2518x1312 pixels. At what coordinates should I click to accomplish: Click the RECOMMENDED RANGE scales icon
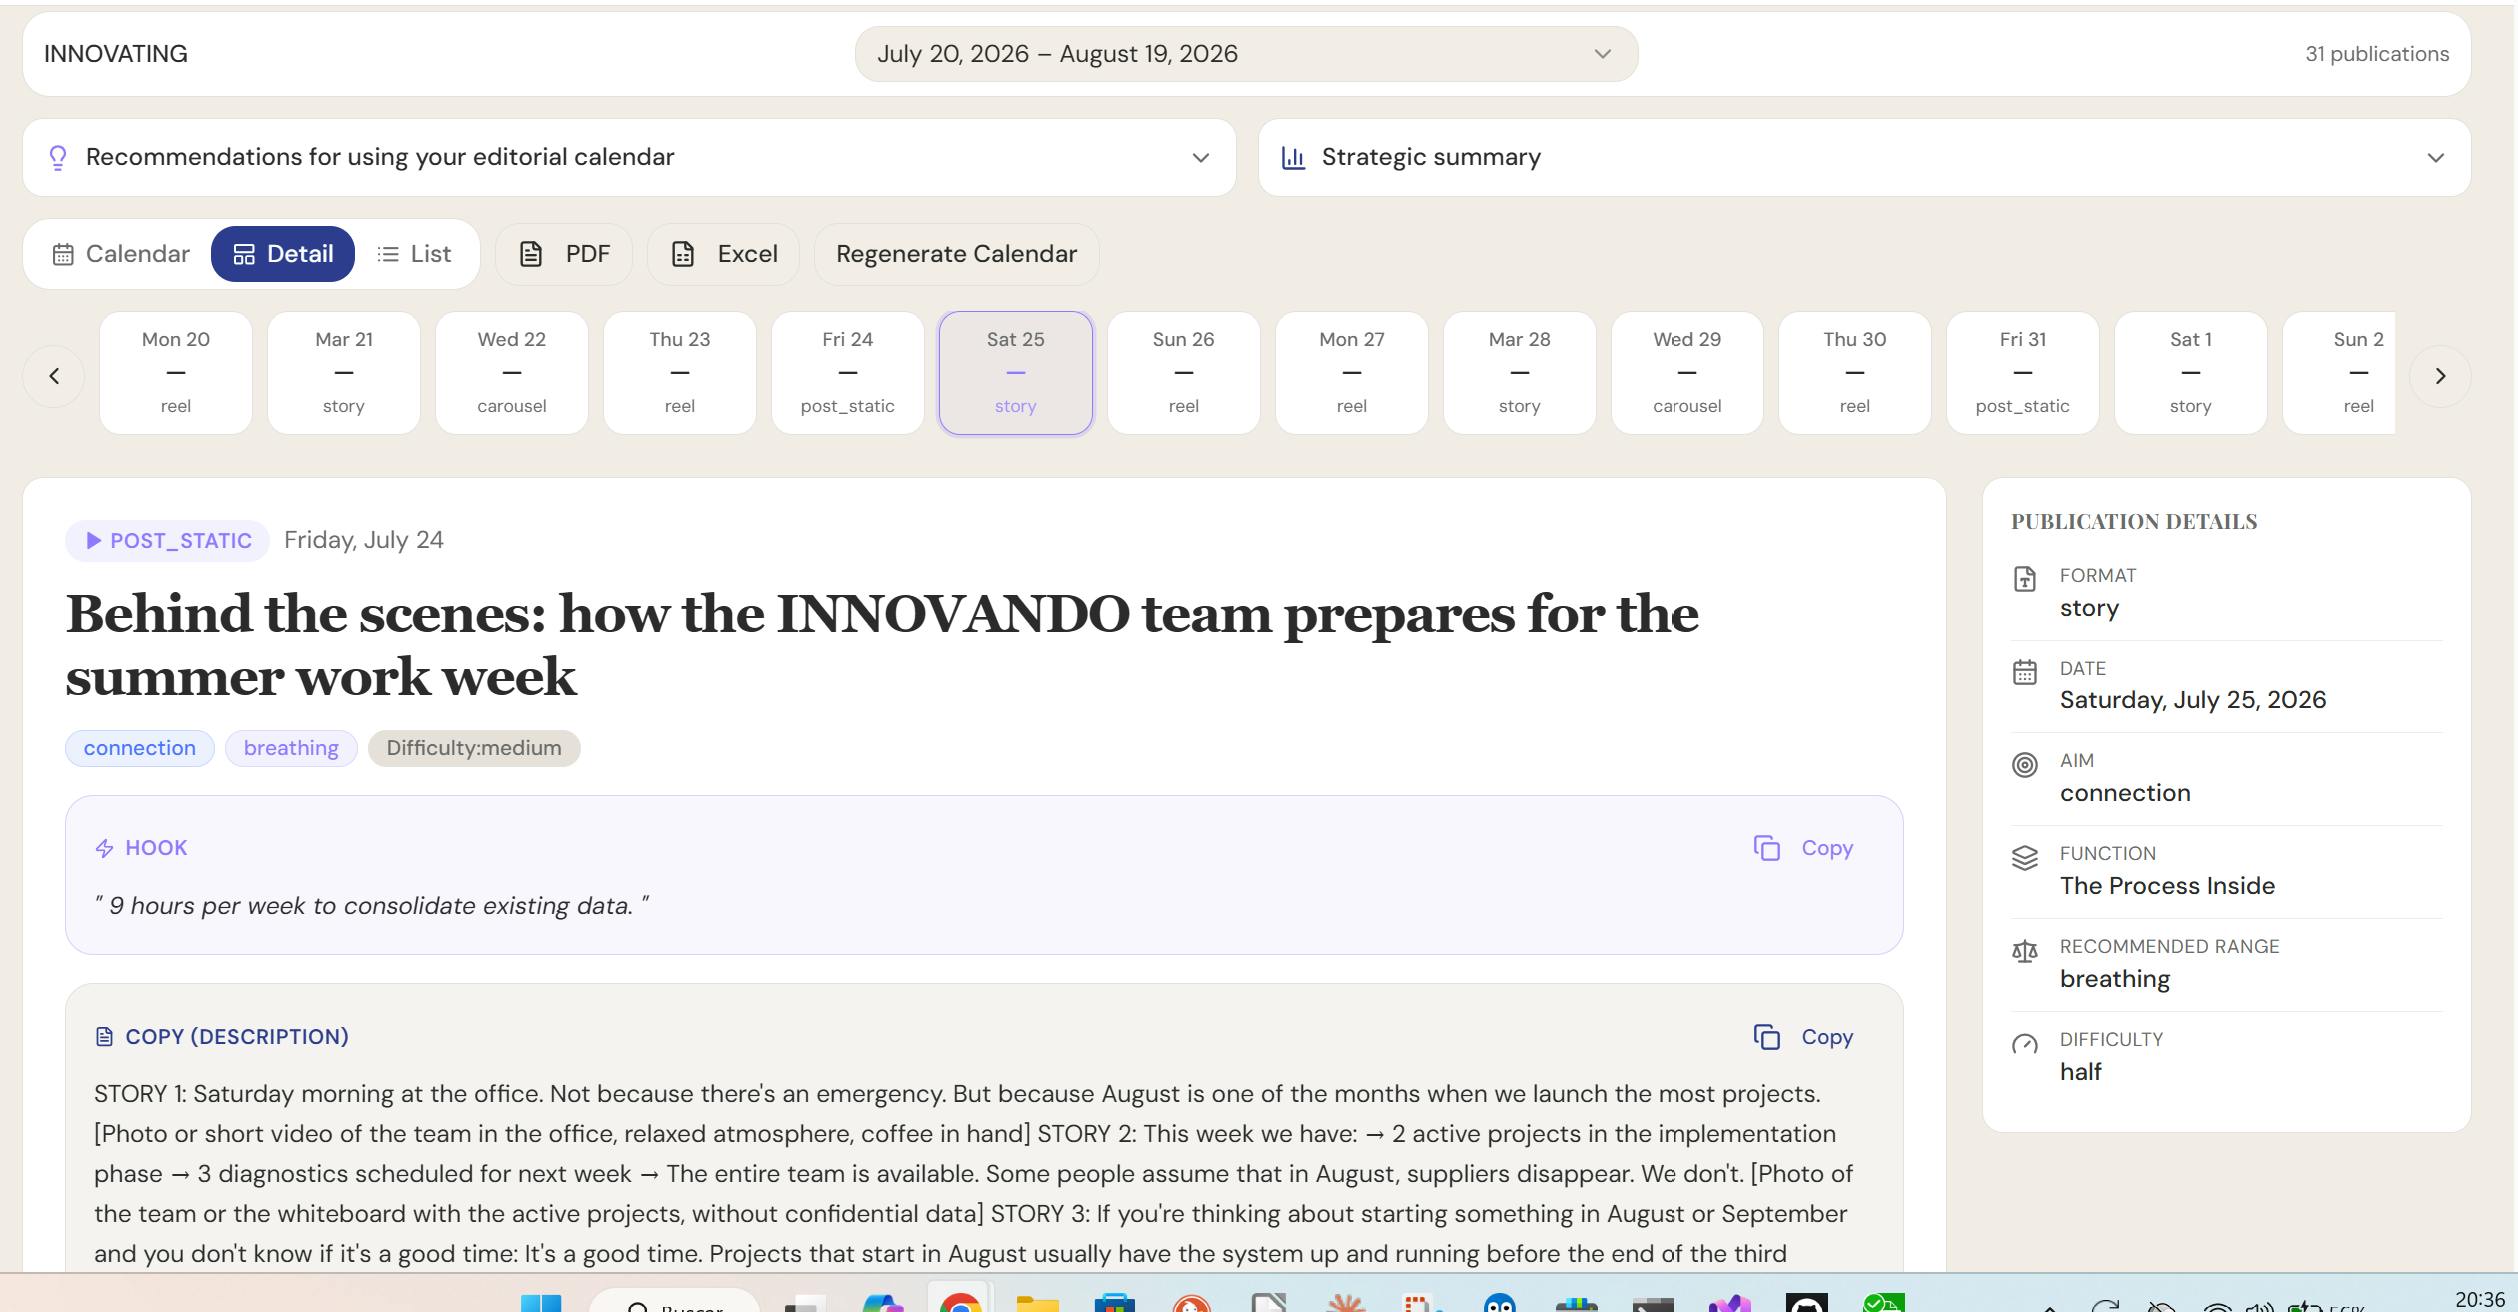pos(2025,951)
